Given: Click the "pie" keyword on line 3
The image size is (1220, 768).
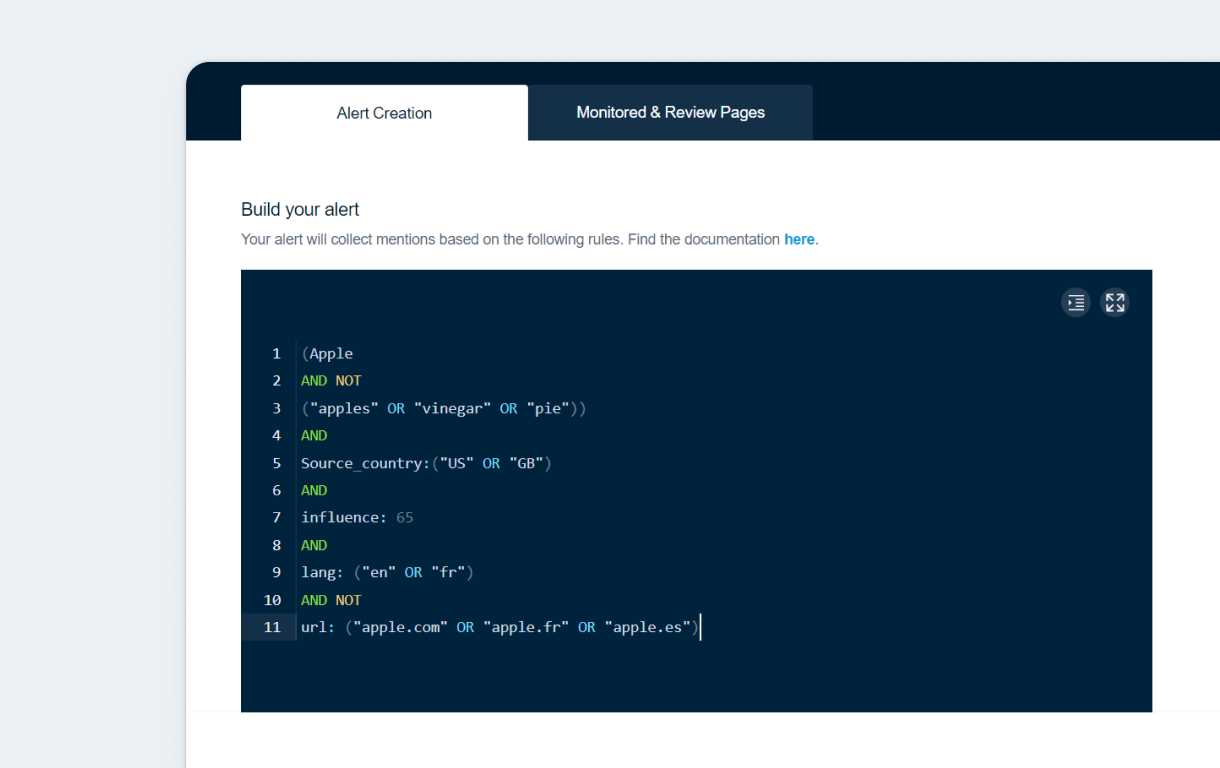Looking at the screenshot, I should point(548,408).
